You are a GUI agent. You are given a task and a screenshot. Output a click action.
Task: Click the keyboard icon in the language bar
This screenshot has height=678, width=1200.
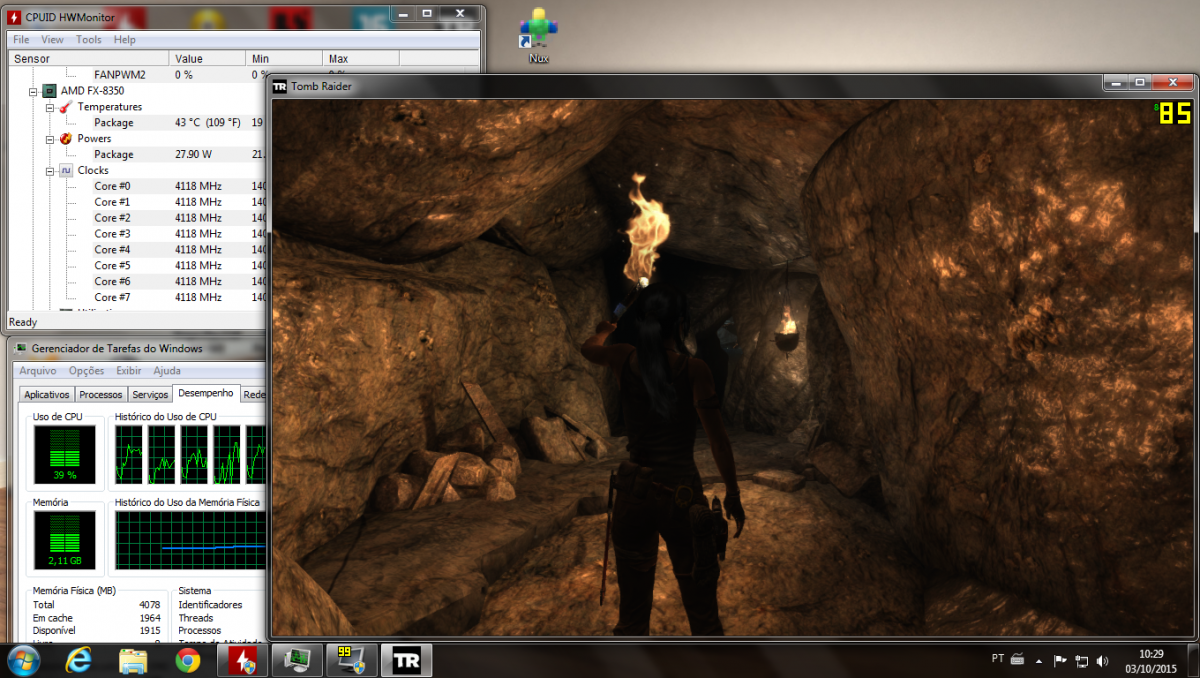point(1018,659)
